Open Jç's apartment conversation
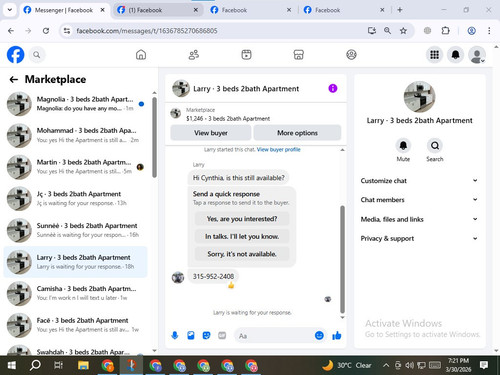 75,198
